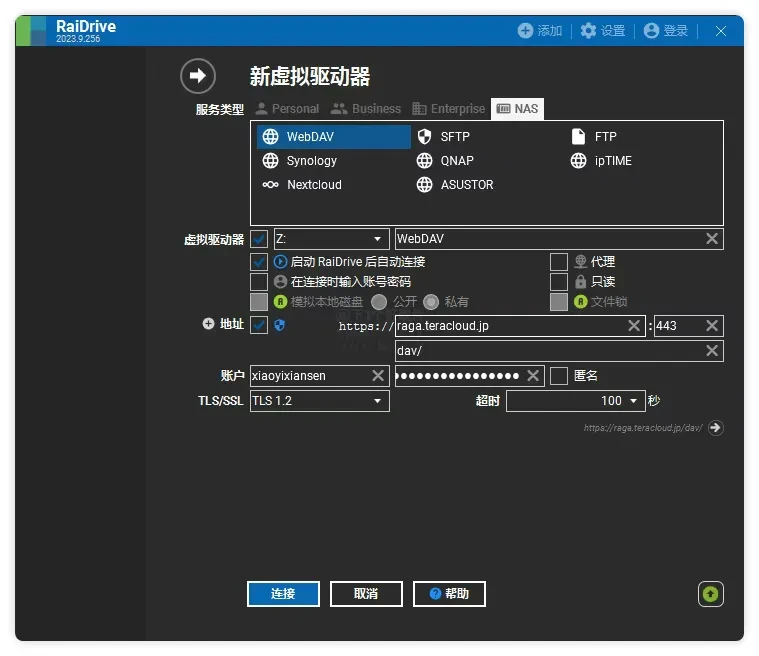Clear the port 443 field
This screenshot has height=656, width=759.
point(712,326)
